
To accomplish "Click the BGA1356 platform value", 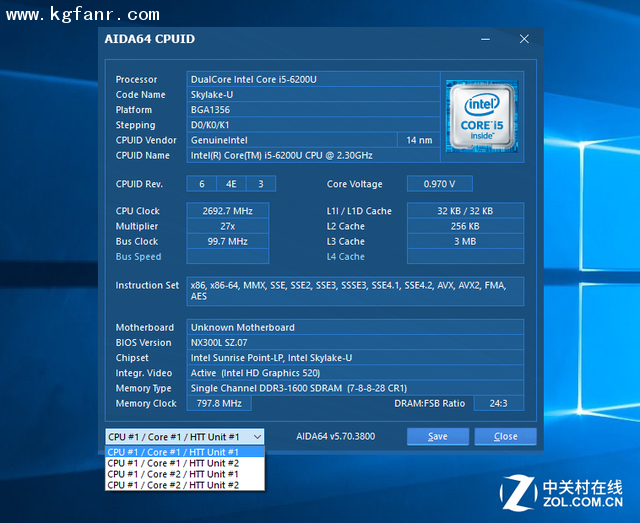I will click(313, 110).
